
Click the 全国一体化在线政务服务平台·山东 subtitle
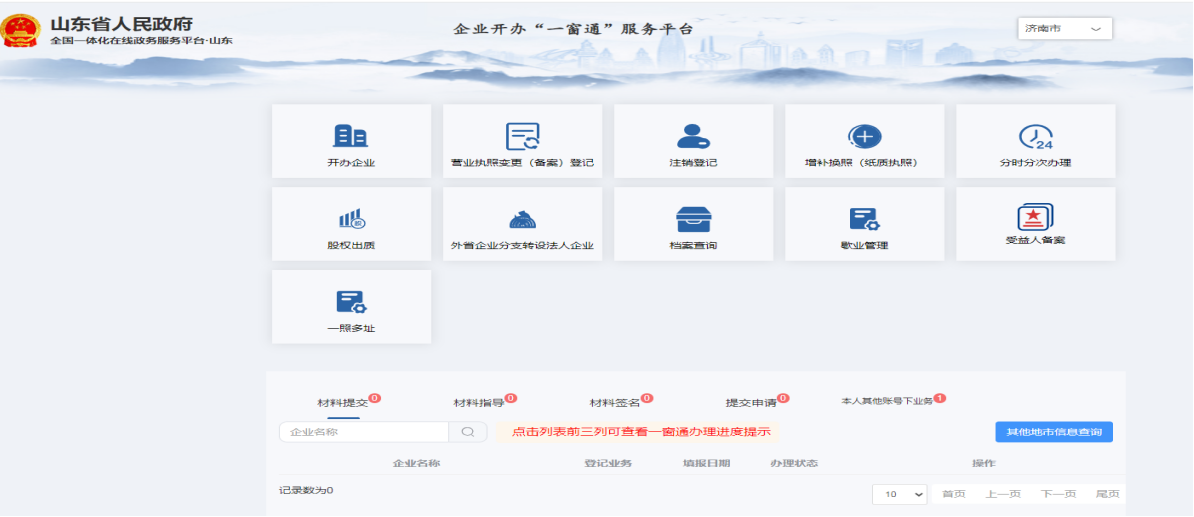[142, 41]
